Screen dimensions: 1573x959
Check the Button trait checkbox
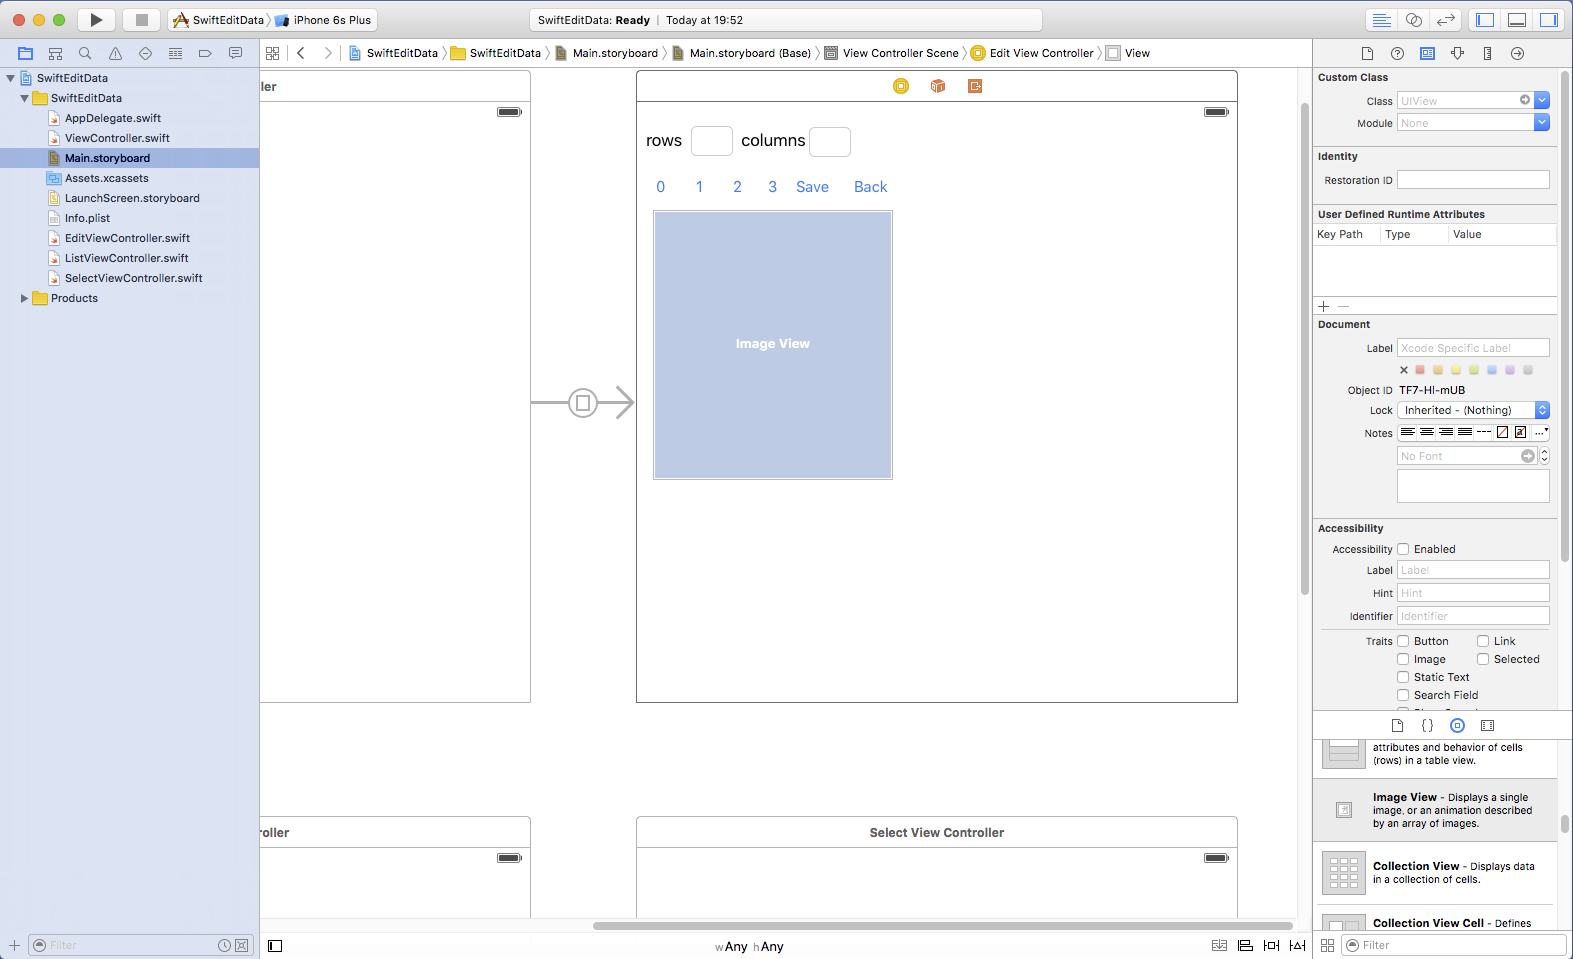click(1403, 641)
